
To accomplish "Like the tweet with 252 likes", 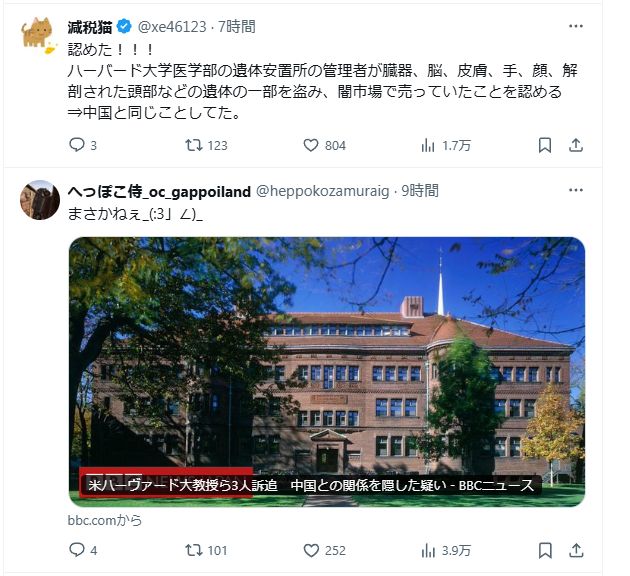I will click(x=324, y=550).
